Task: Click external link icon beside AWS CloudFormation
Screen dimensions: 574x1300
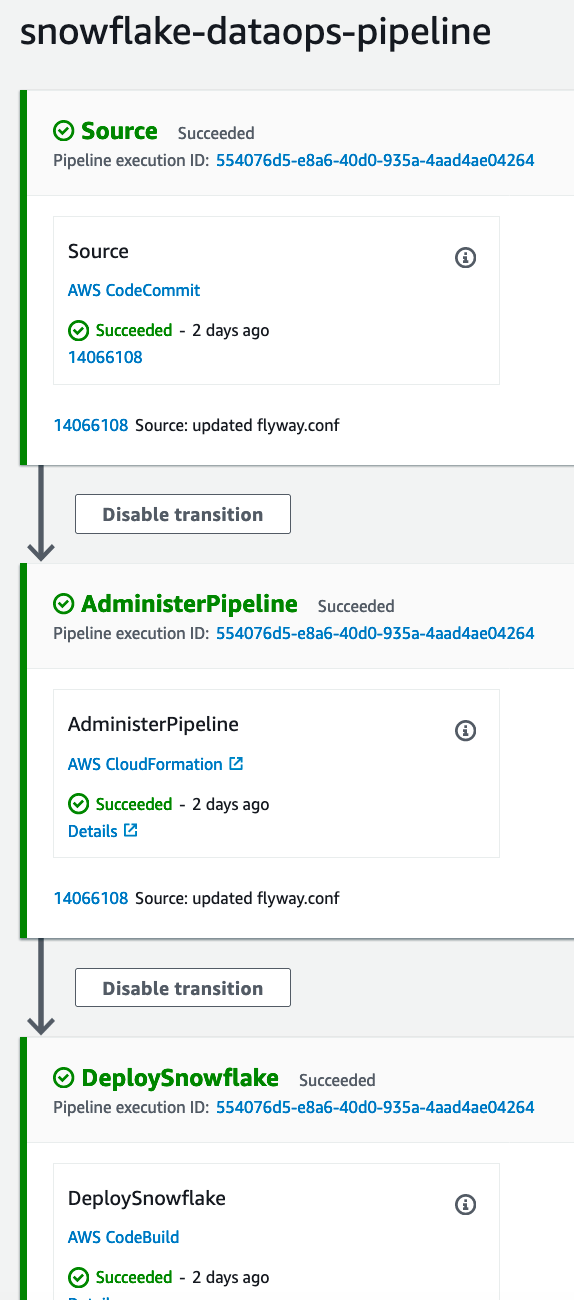Action: pyautogui.click(x=236, y=764)
